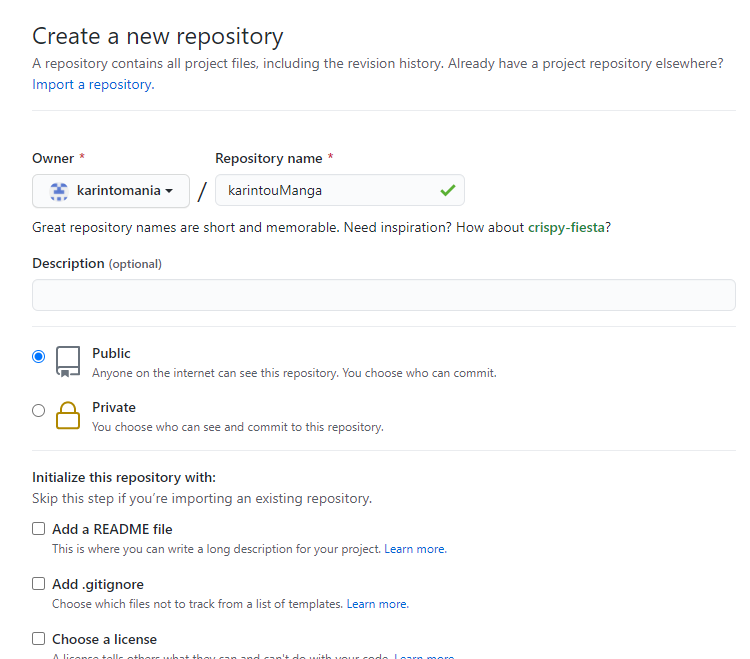Click 'Anyone on the internet can see' description

294,373
